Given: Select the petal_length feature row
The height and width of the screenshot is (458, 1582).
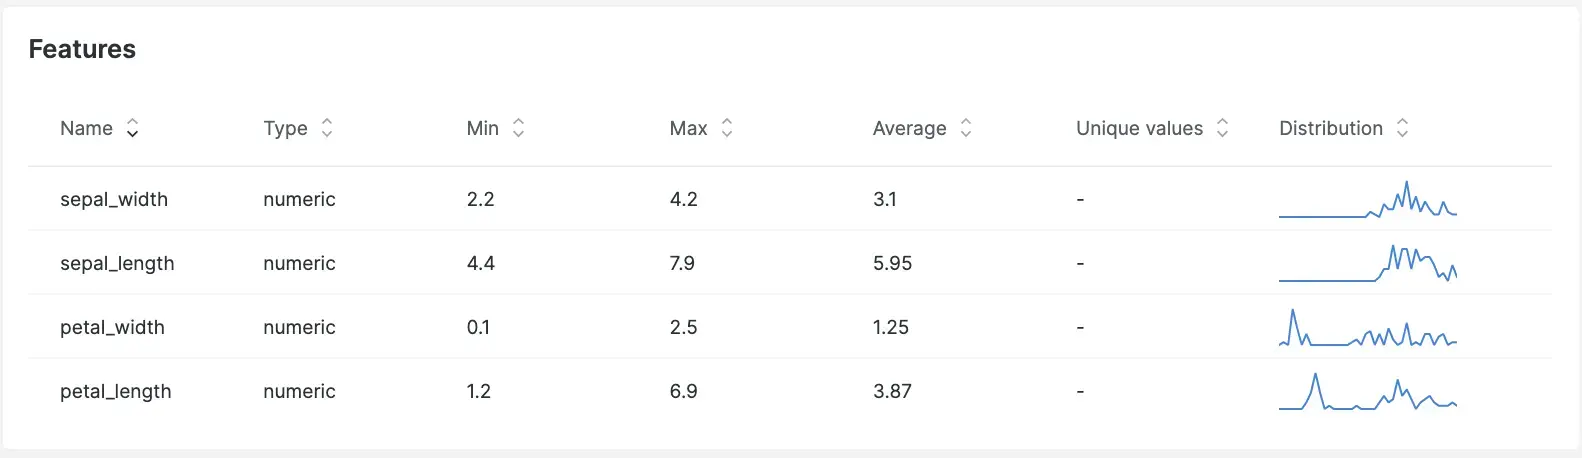Looking at the screenshot, I should pos(790,391).
